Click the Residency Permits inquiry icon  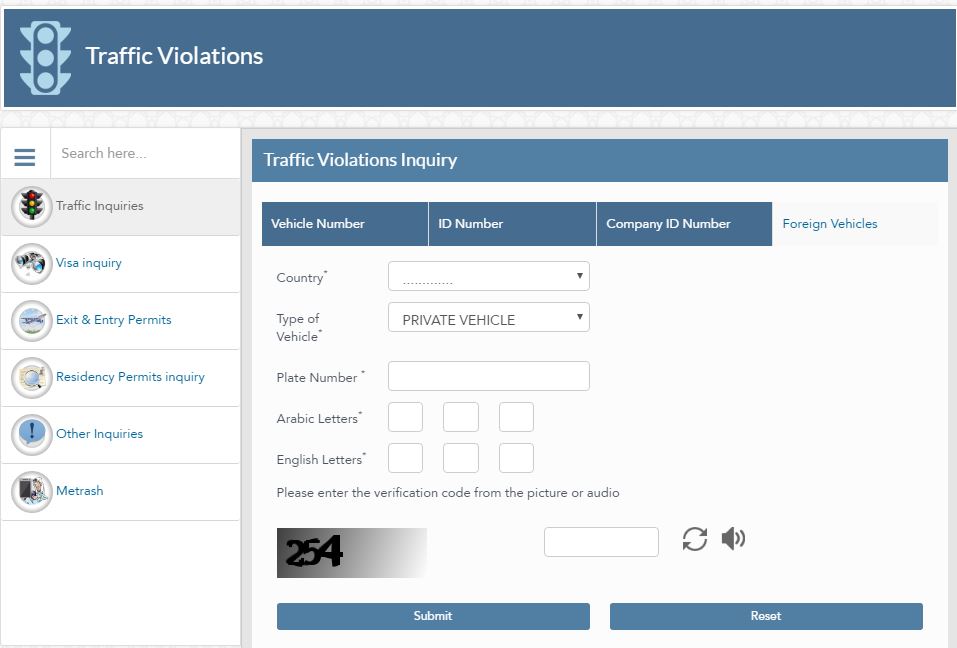(32, 378)
